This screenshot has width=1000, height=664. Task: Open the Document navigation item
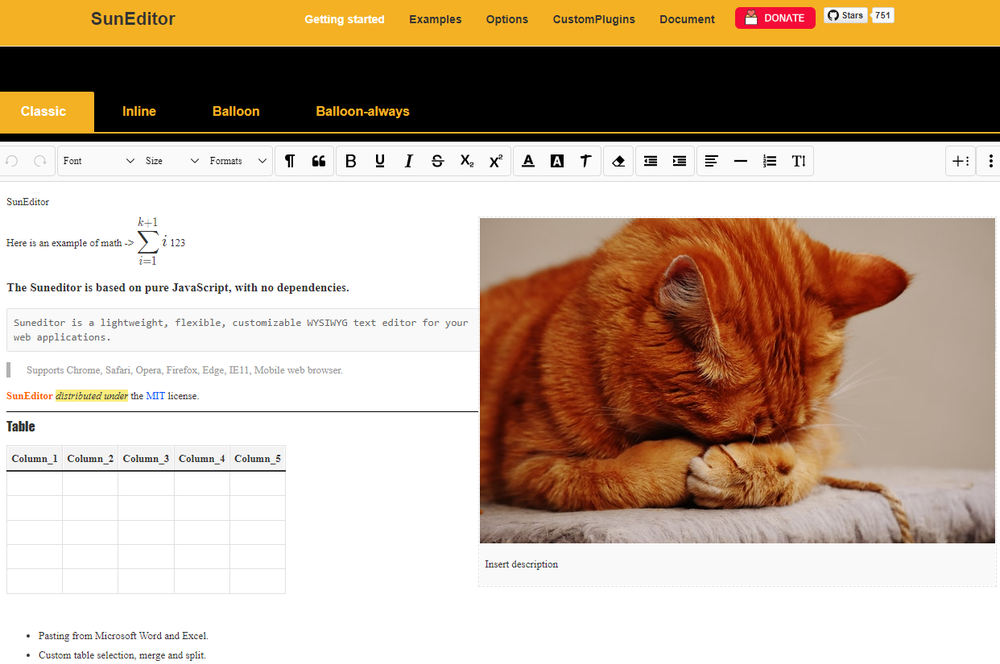[687, 19]
